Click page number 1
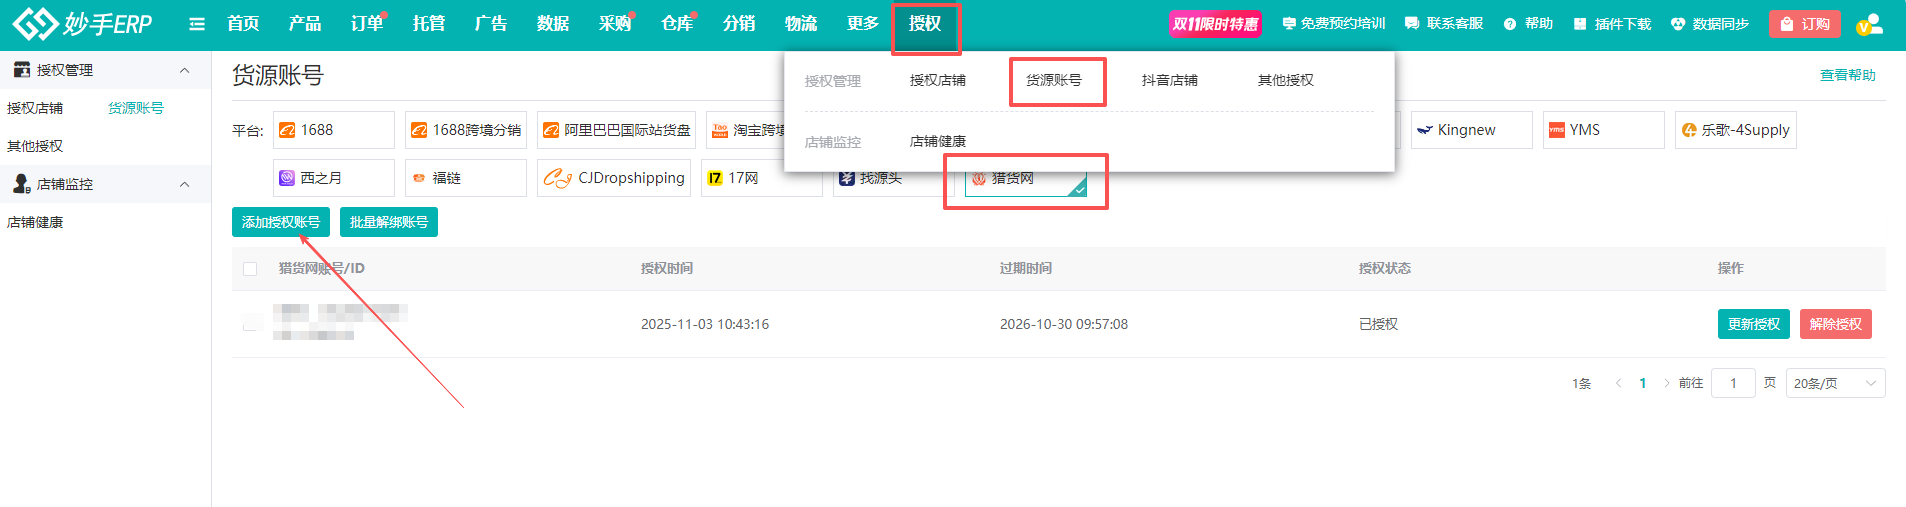This screenshot has width=1906, height=507. [1643, 383]
